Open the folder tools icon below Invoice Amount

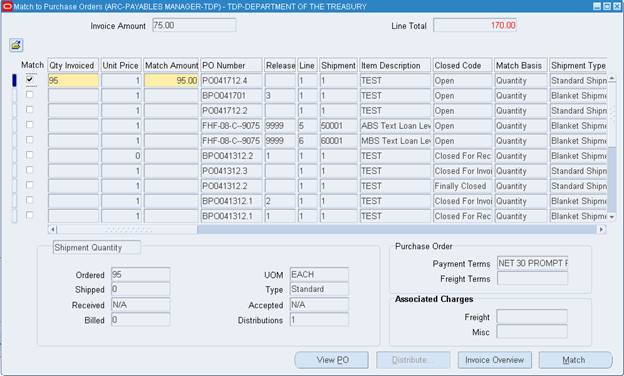(16, 45)
